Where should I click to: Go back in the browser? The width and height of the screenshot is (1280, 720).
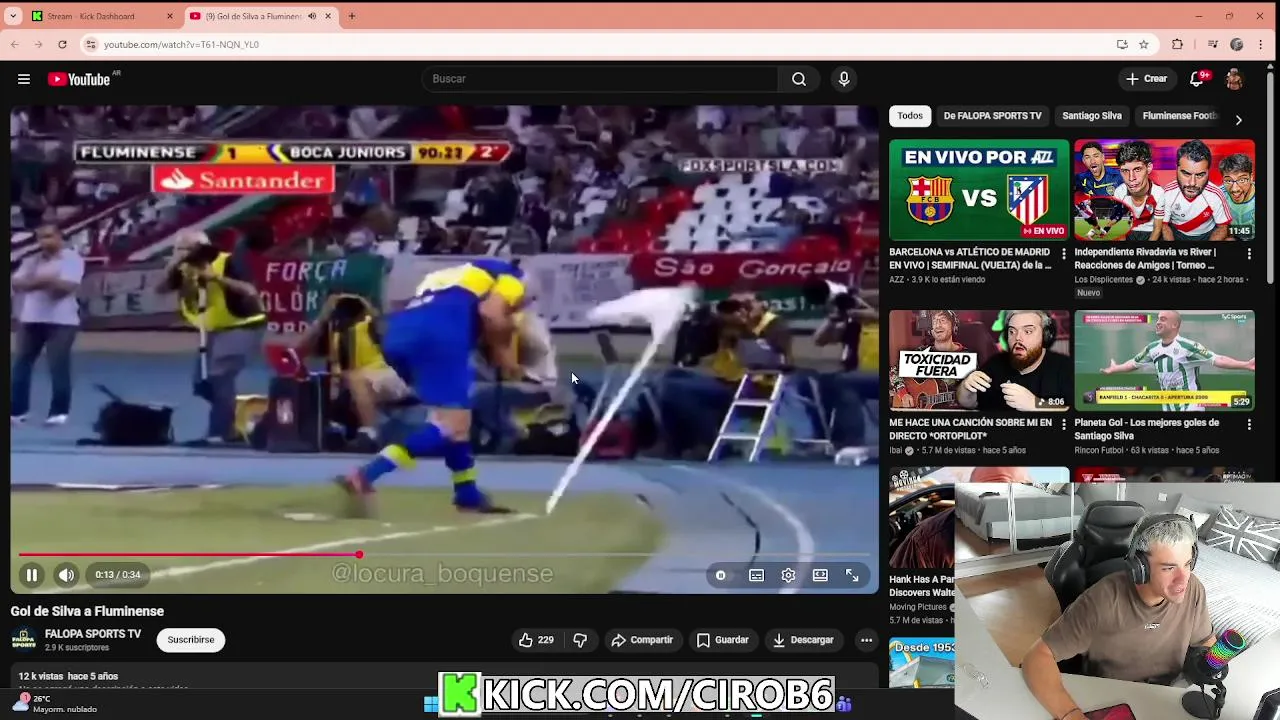point(14,45)
